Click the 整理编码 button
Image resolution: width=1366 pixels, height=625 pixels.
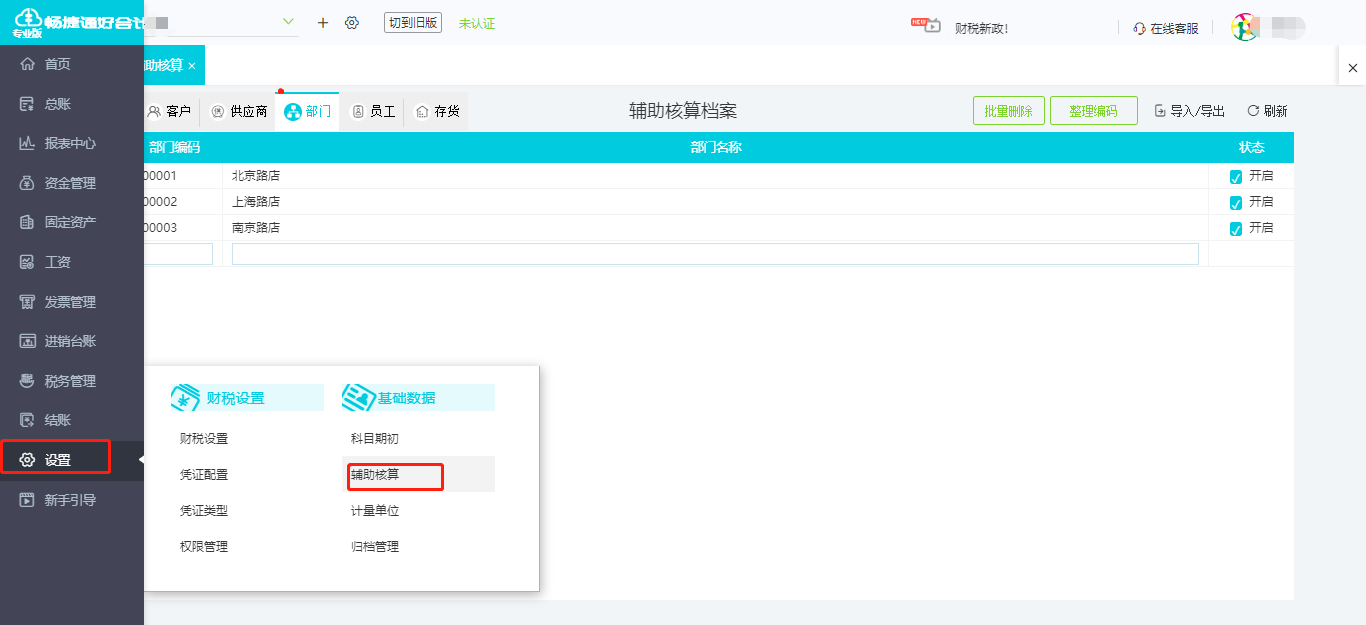(1093, 111)
